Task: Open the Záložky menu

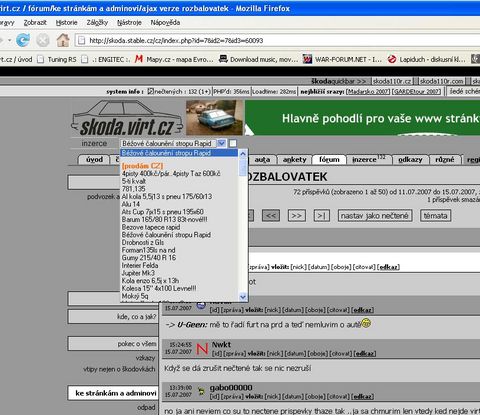Action: pyautogui.click(x=97, y=22)
